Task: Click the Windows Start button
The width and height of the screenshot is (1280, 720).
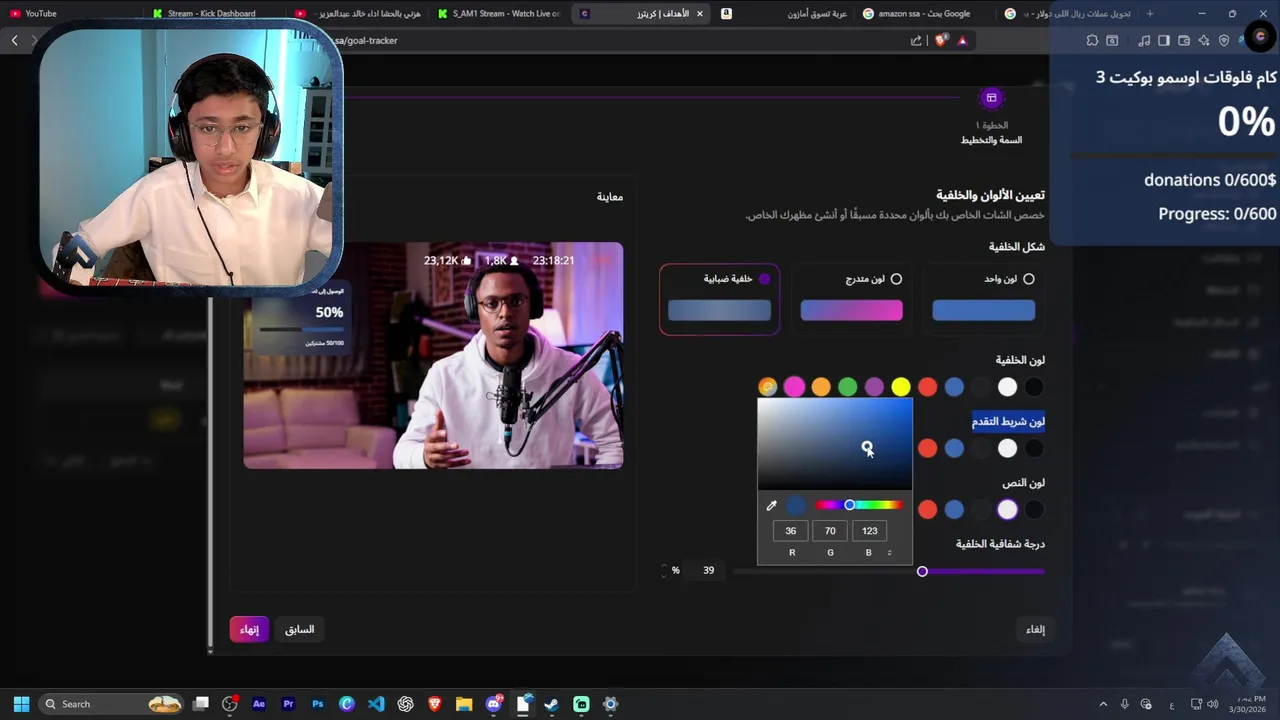Action: coord(21,704)
